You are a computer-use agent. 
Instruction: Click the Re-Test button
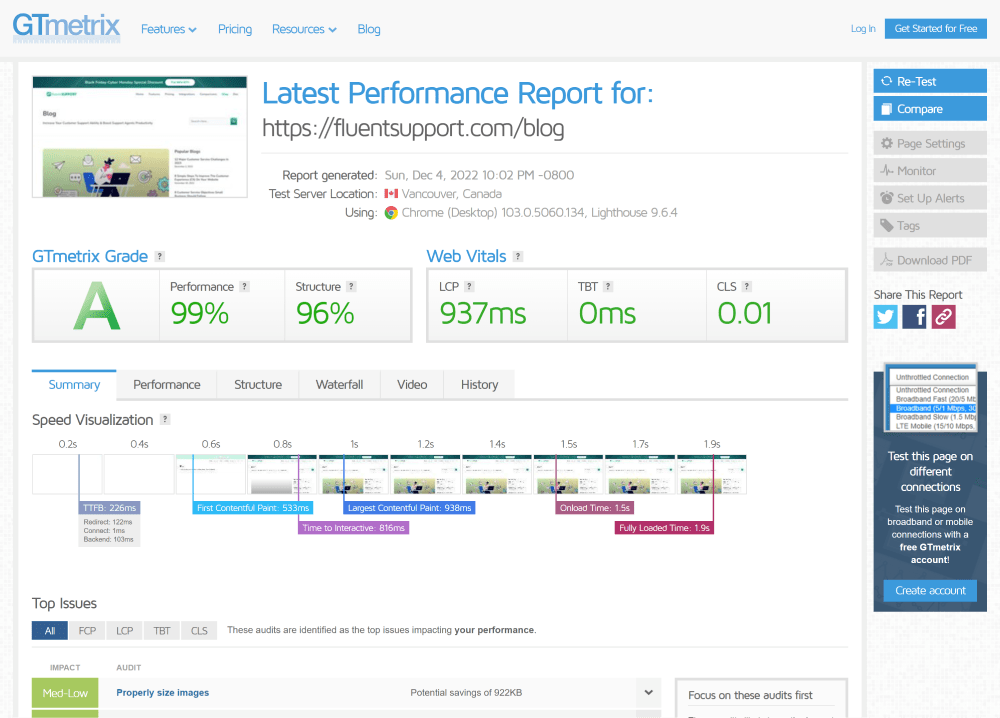930,81
